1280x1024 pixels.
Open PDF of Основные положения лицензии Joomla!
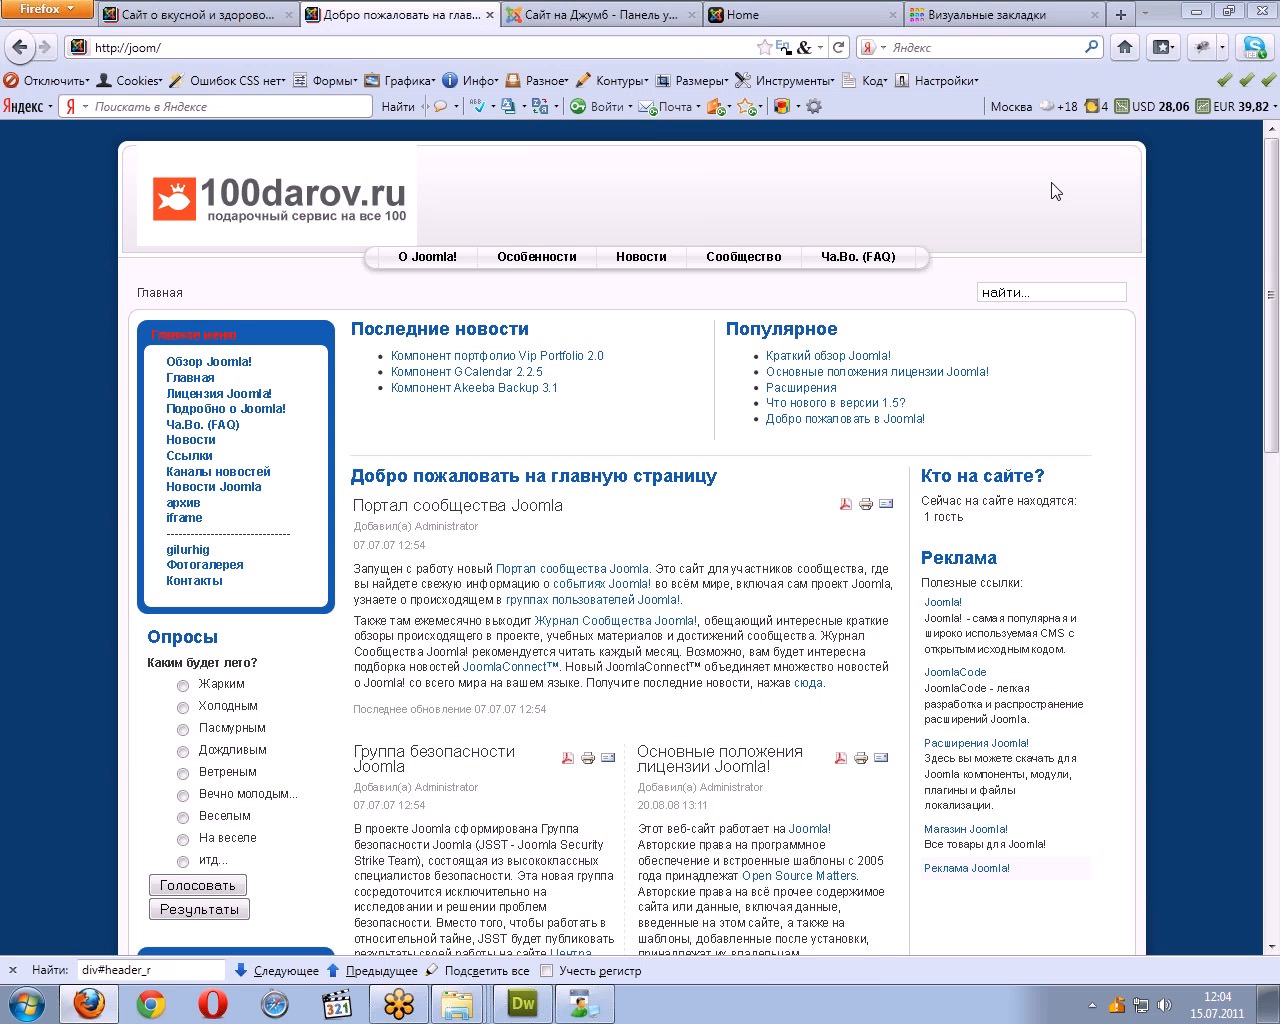tap(841, 758)
